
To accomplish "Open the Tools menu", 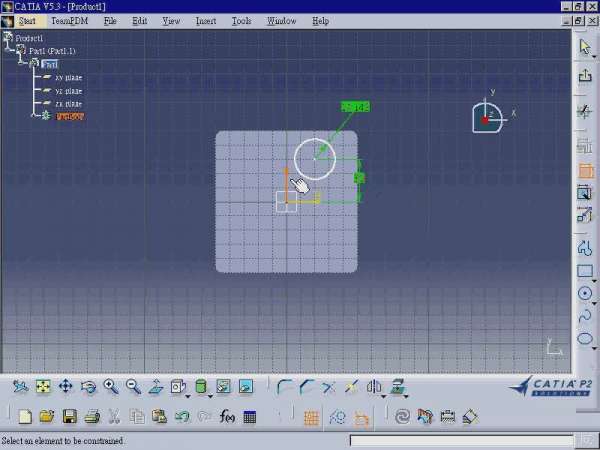I will 241,21.
